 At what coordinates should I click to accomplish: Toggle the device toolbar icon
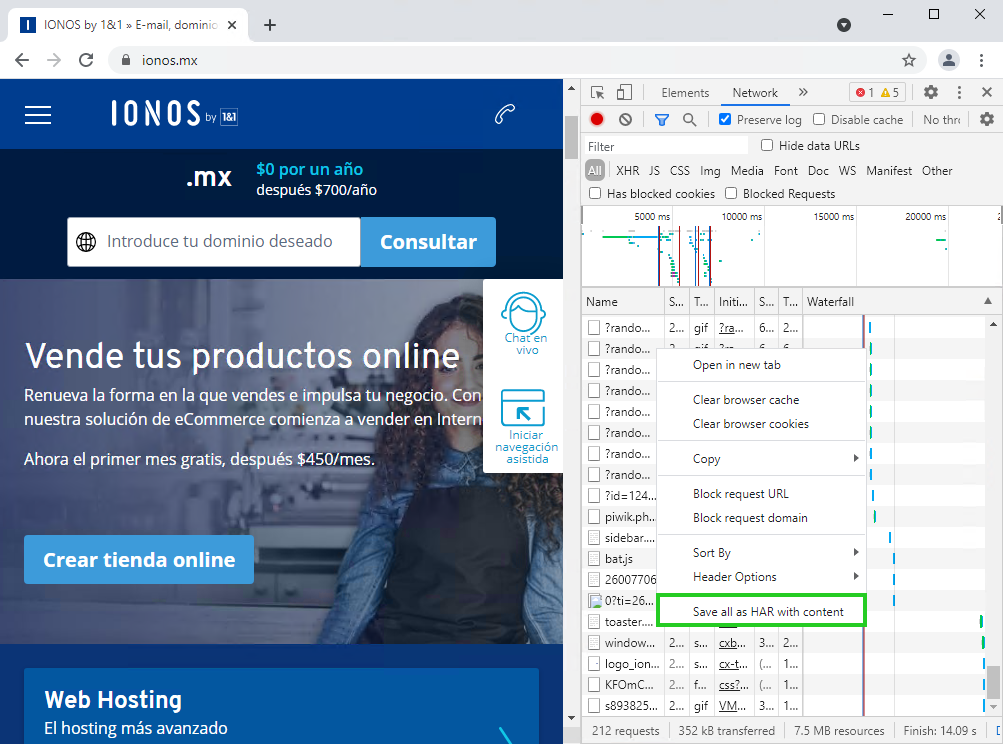[624, 93]
